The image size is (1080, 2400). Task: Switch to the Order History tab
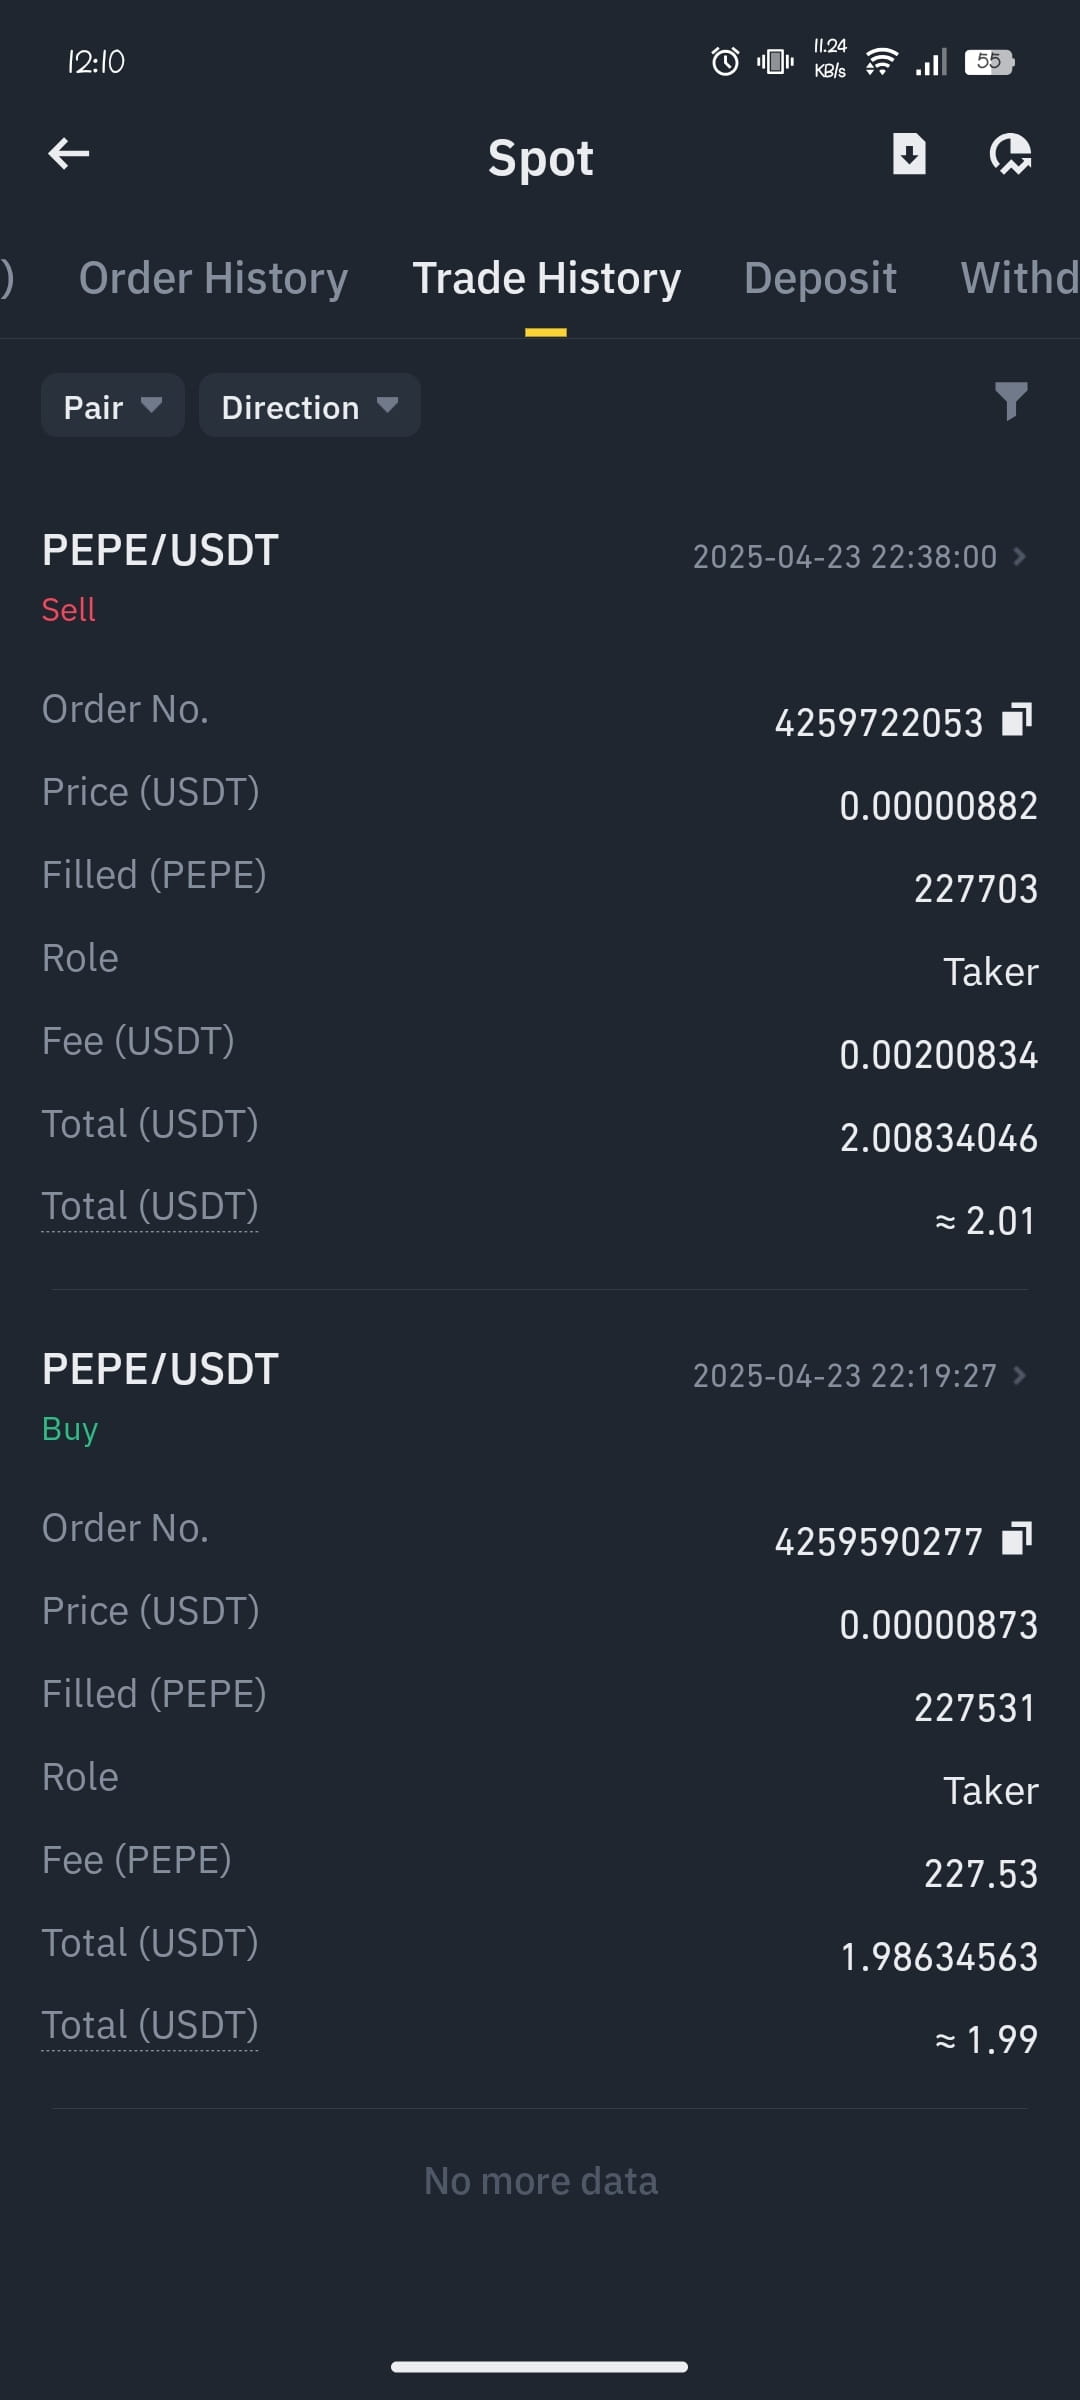214,278
